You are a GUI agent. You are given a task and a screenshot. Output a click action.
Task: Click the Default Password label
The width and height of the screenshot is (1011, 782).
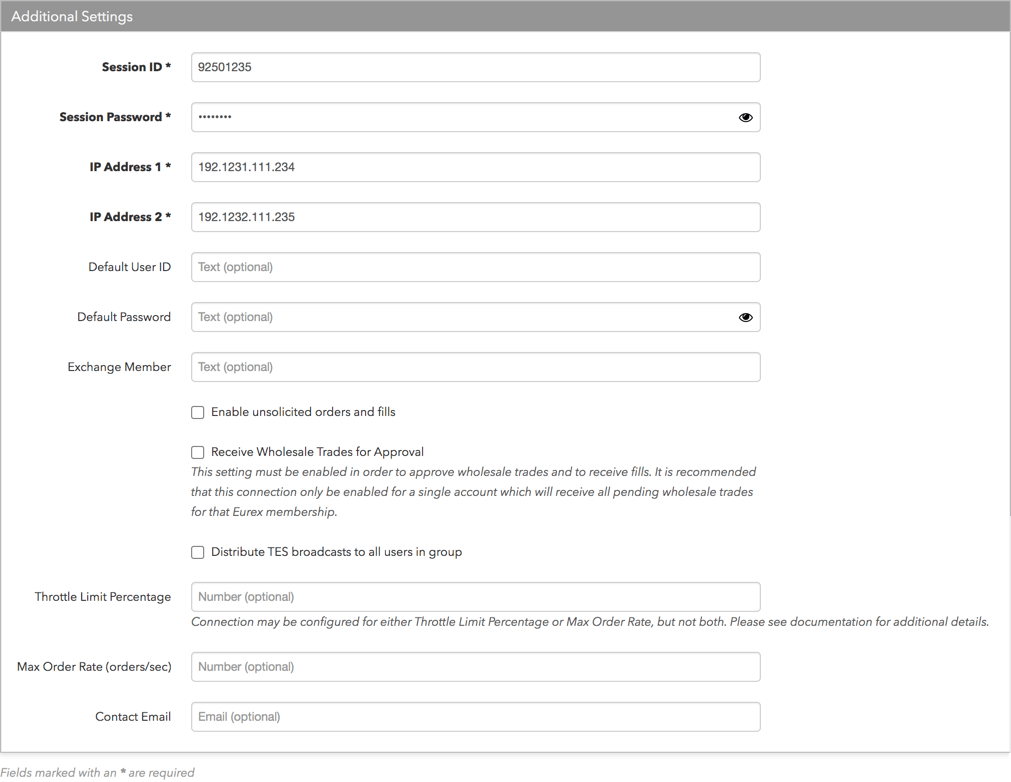124,317
